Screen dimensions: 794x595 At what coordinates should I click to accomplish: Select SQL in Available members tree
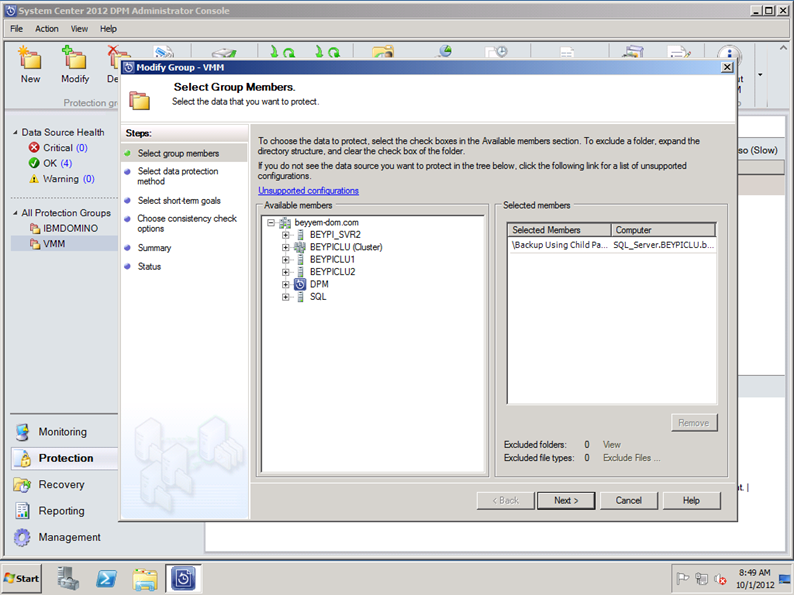(x=318, y=297)
